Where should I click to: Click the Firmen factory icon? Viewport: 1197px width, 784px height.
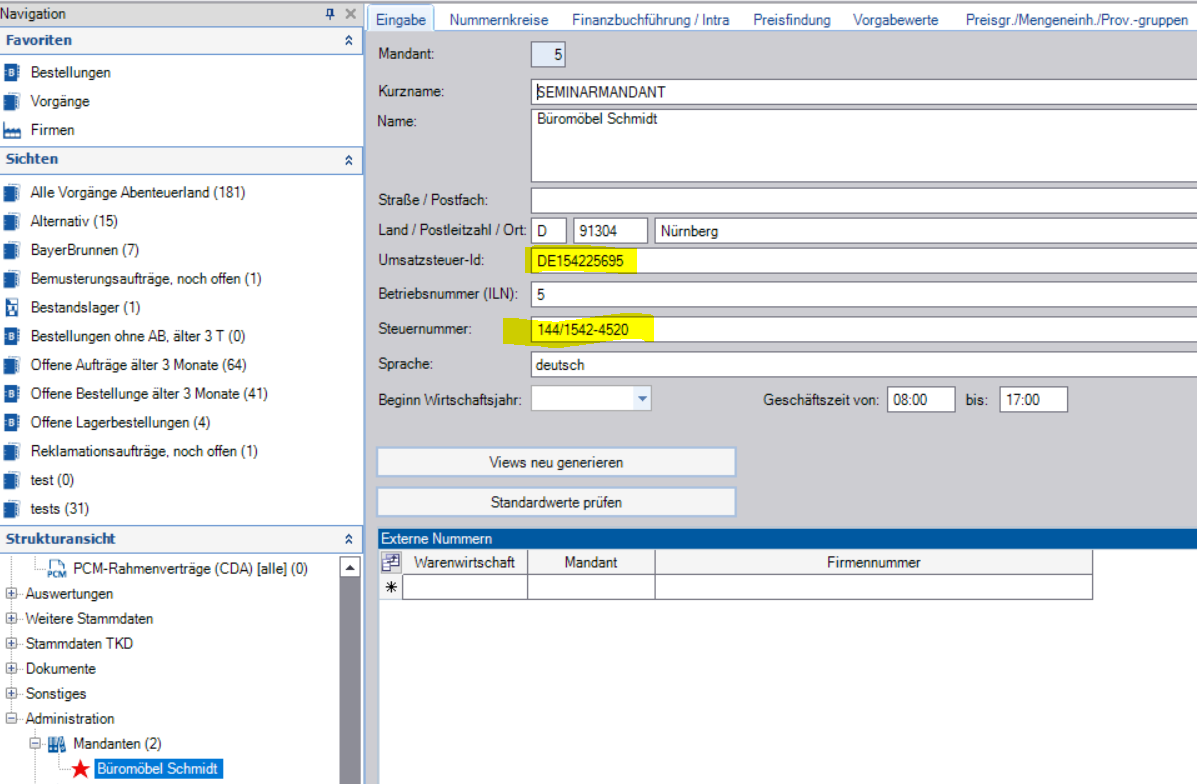tap(12, 130)
